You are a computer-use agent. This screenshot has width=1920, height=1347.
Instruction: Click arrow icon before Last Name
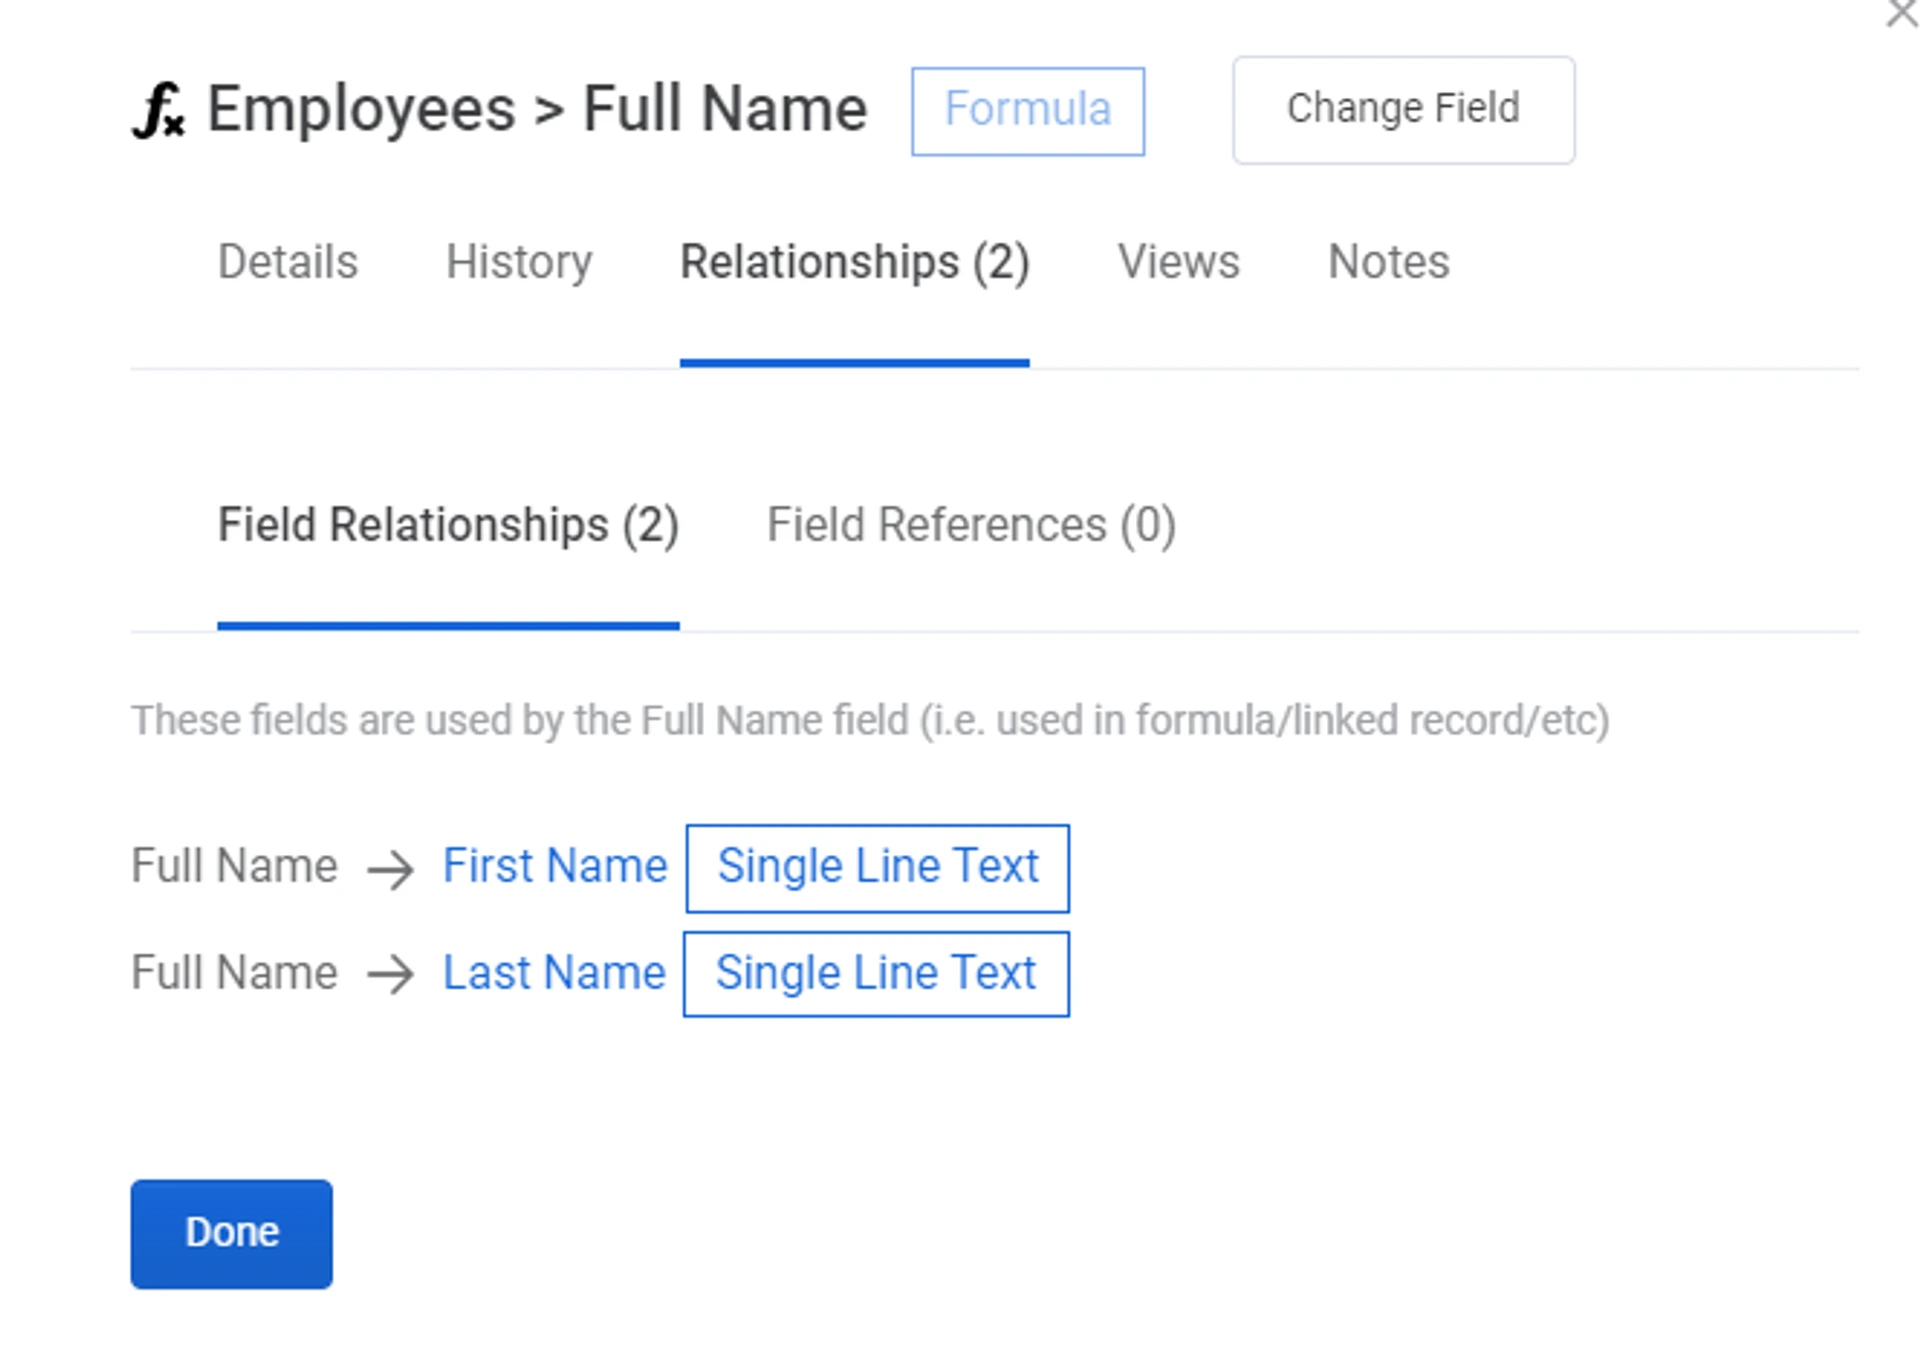click(x=390, y=975)
